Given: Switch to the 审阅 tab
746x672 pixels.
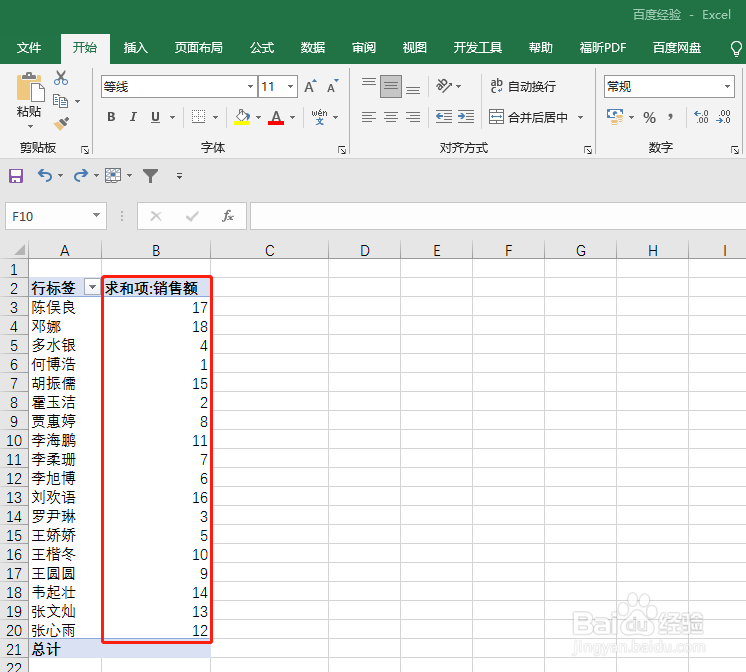Looking at the screenshot, I should tap(364, 48).
